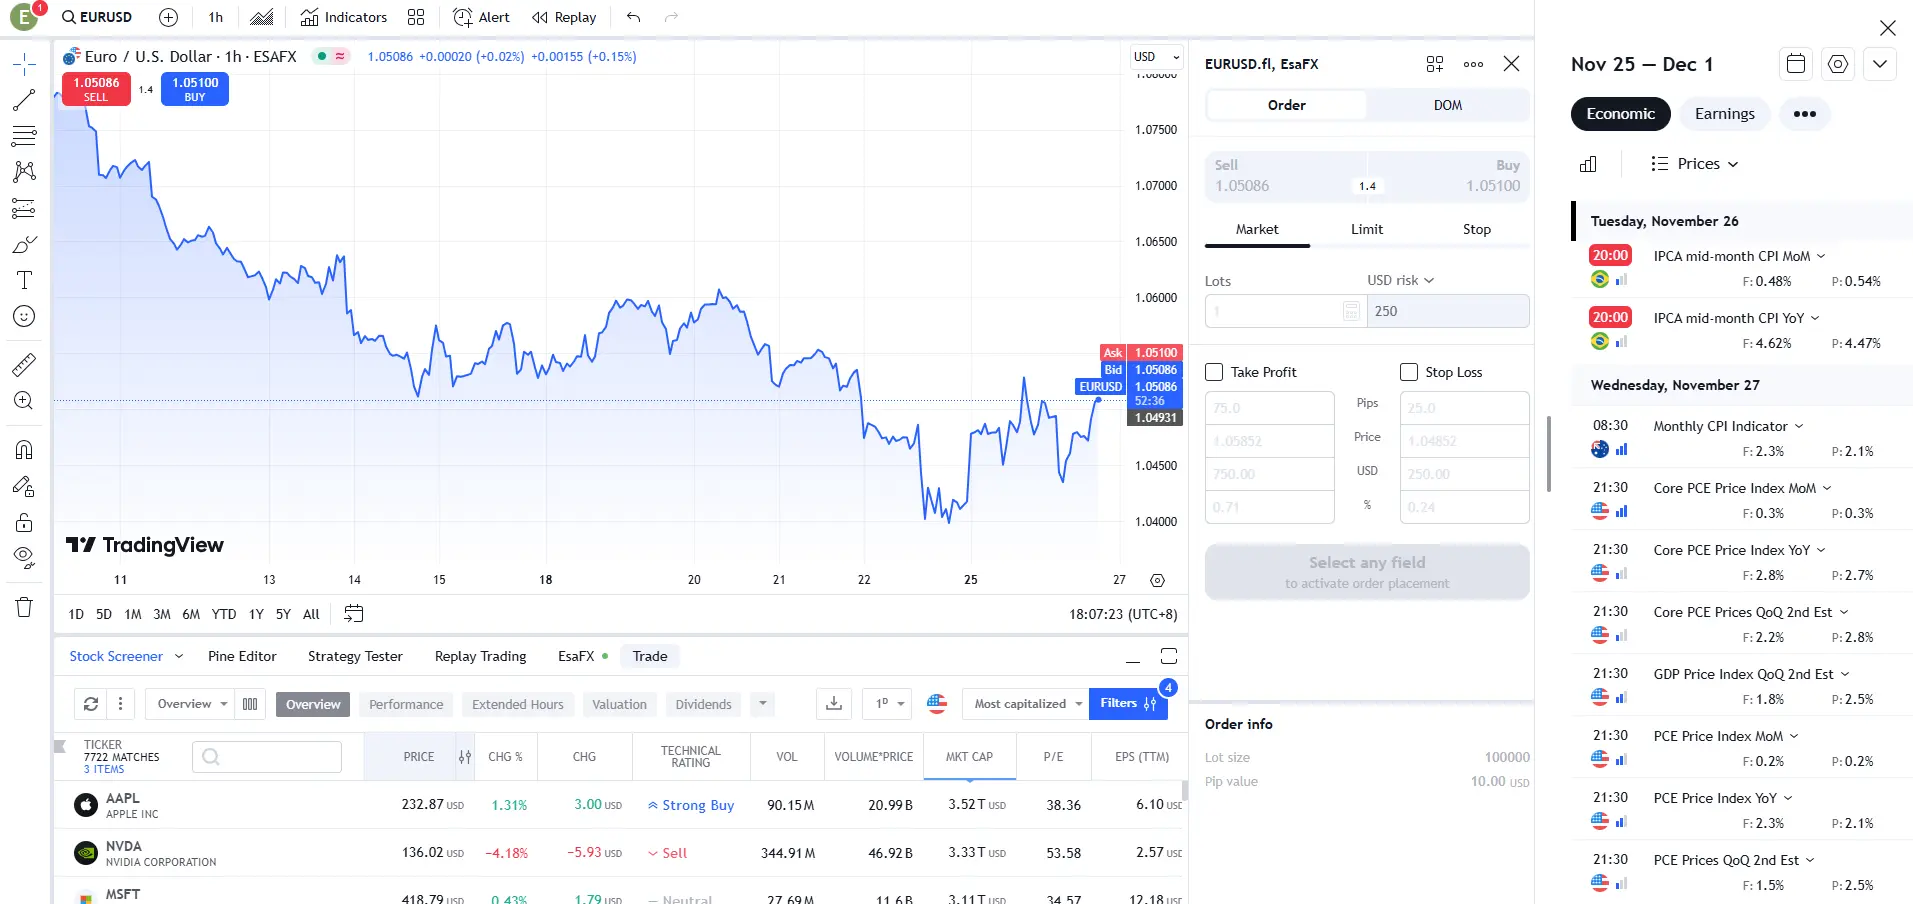
Task: Open layout setup grid icon
Action: (416, 17)
